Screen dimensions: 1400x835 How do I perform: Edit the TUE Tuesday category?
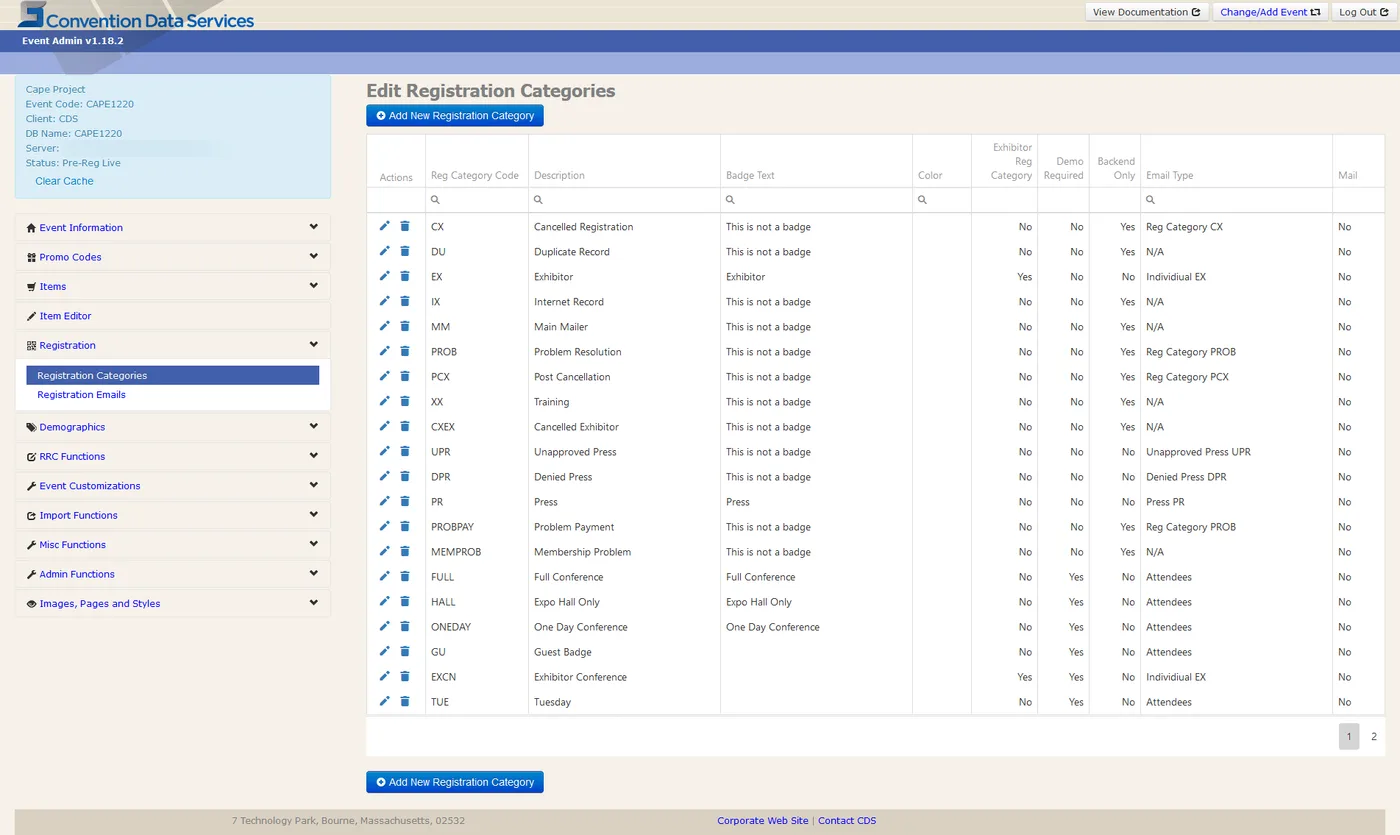385,701
